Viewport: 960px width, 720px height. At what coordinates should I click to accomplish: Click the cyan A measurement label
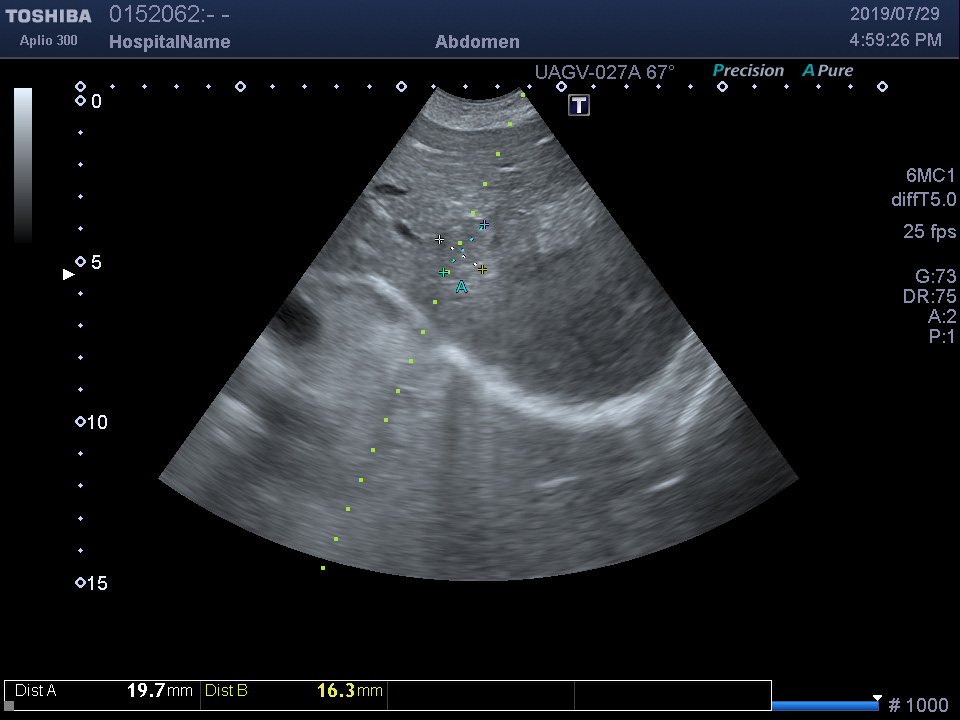click(461, 288)
